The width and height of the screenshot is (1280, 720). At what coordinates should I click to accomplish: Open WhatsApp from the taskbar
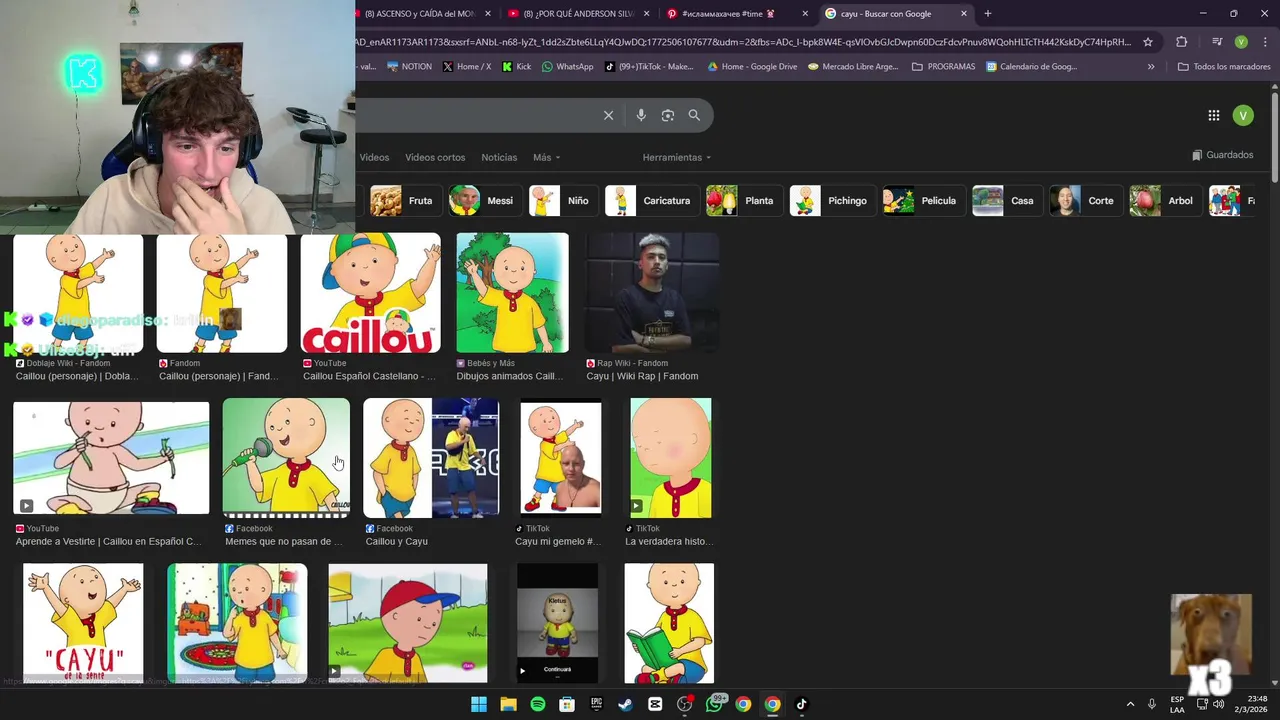pyautogui.click(x=715, y=704)
